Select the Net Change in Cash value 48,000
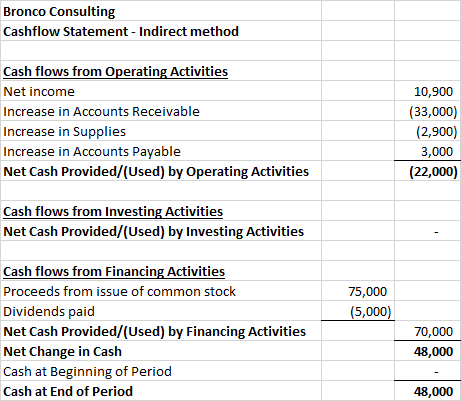The image size is (461, 401). (434, 352)
